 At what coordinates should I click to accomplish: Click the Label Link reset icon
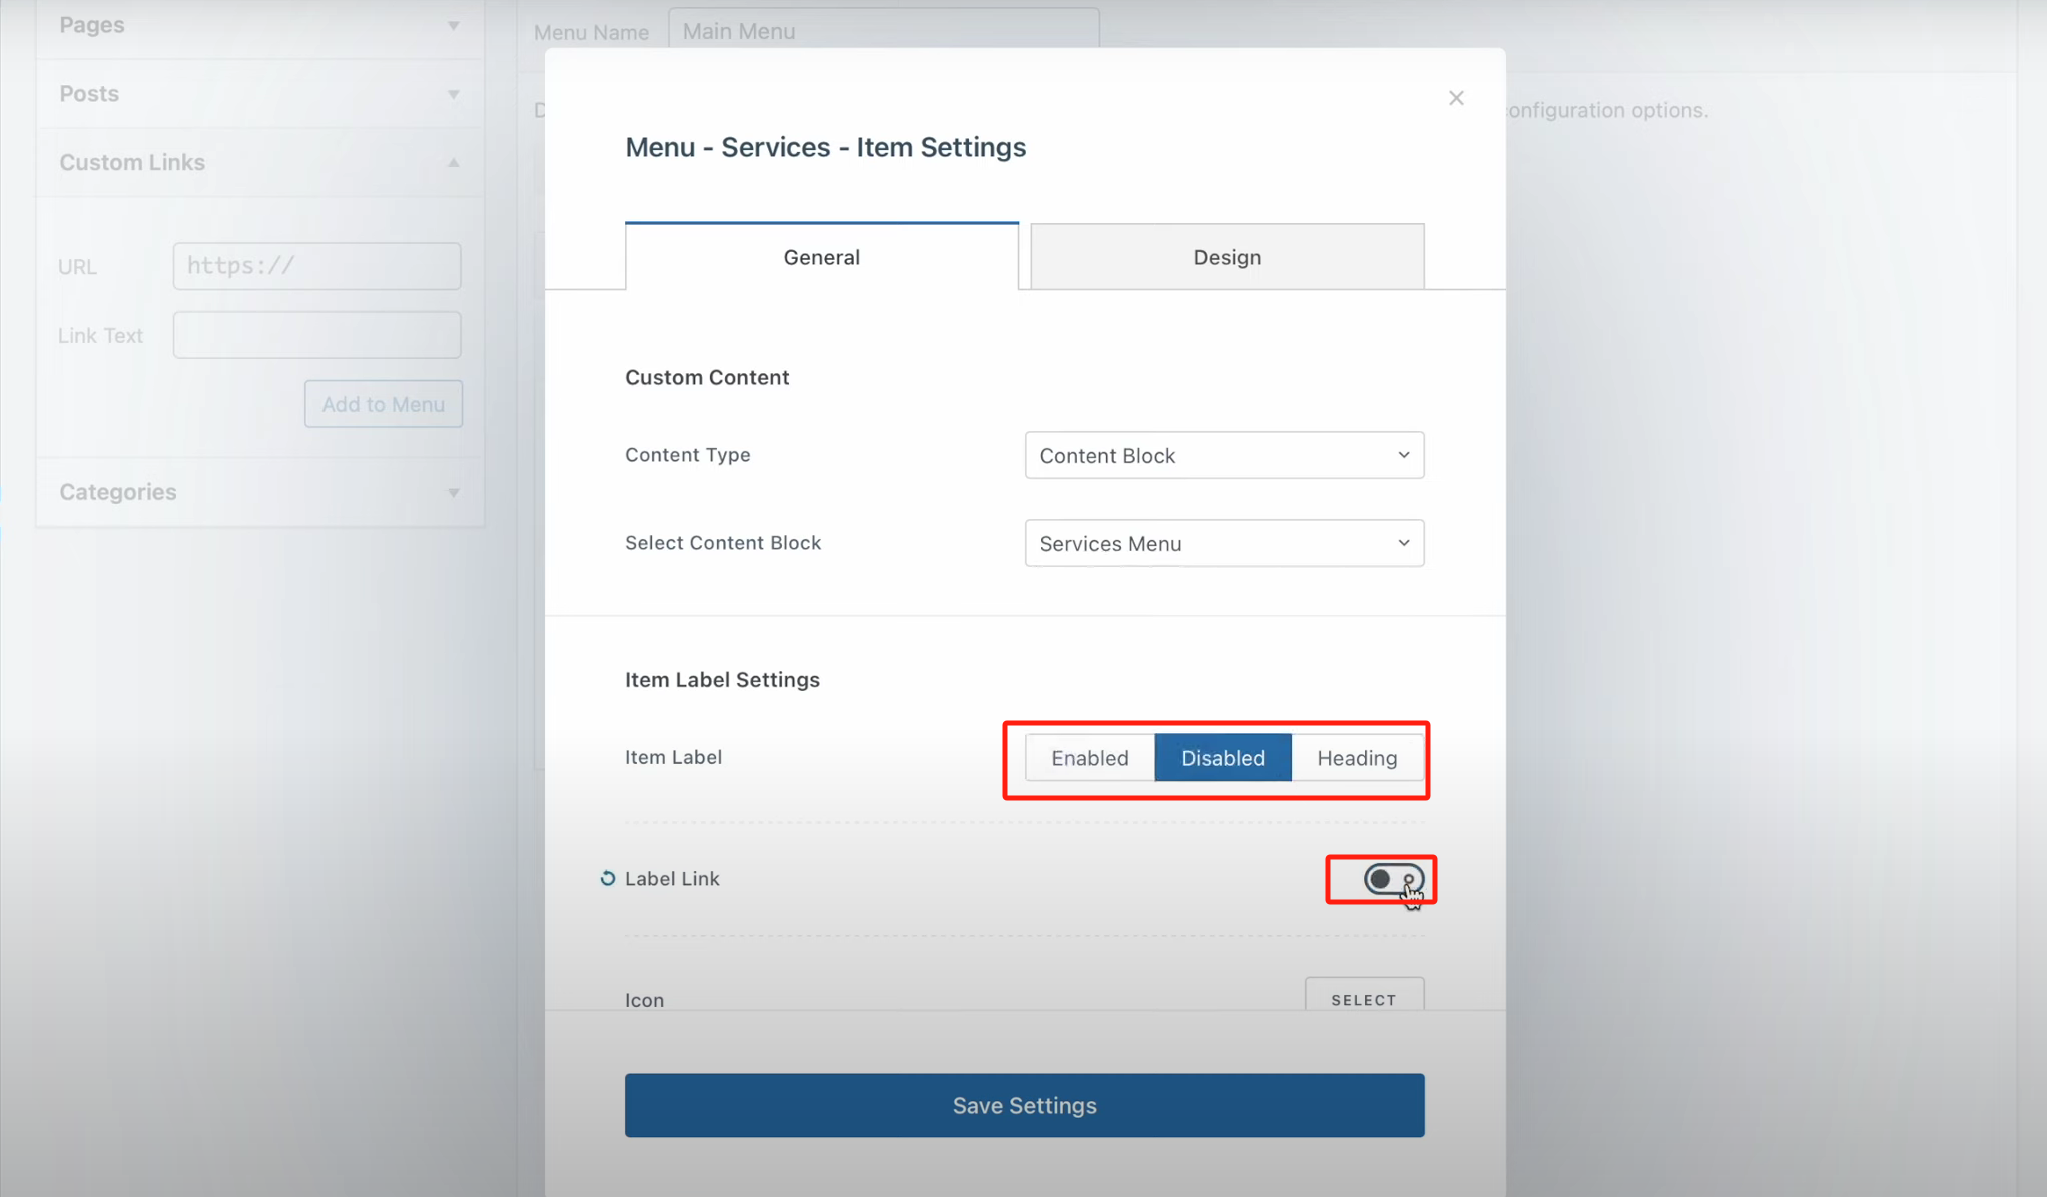tap(607, 878)
